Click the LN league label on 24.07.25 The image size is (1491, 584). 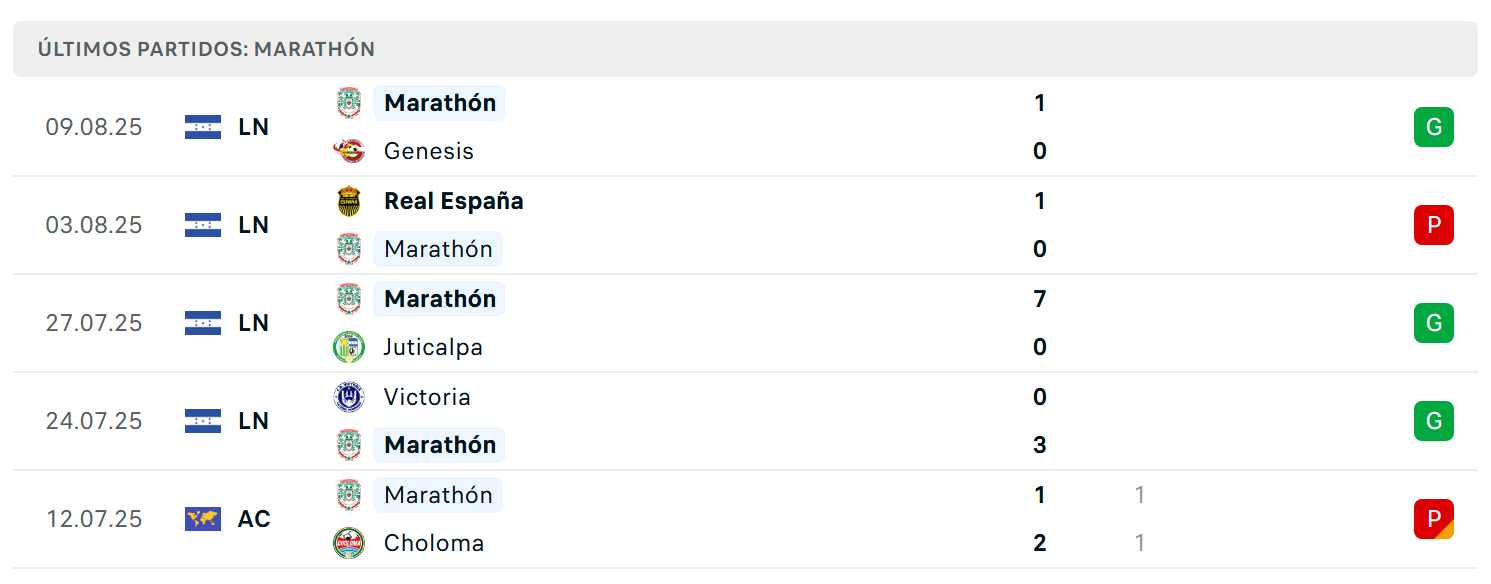(x=254, y=421)
